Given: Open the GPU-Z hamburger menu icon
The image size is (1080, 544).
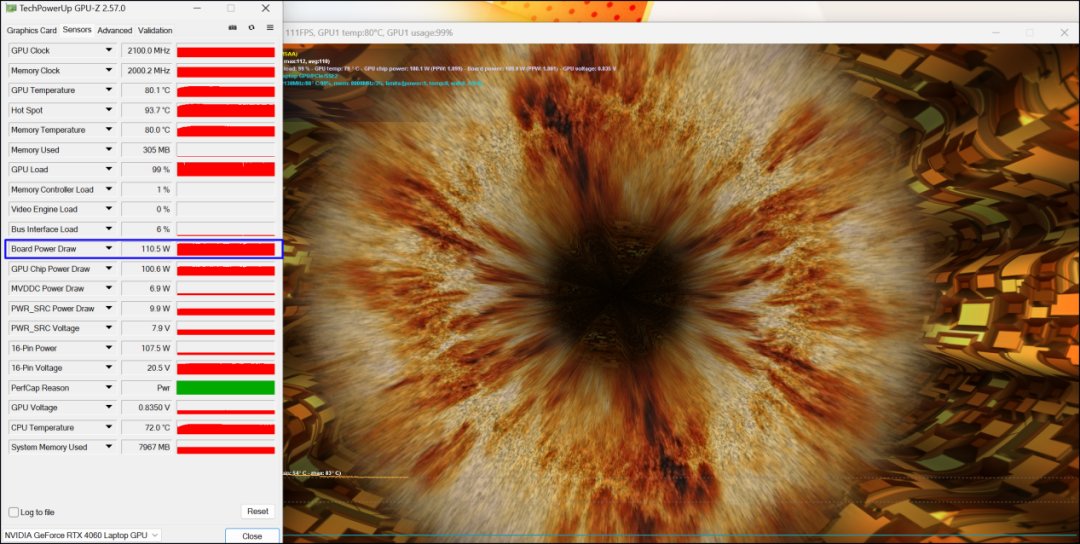Looking at the screenshot, I should [270, 28].
